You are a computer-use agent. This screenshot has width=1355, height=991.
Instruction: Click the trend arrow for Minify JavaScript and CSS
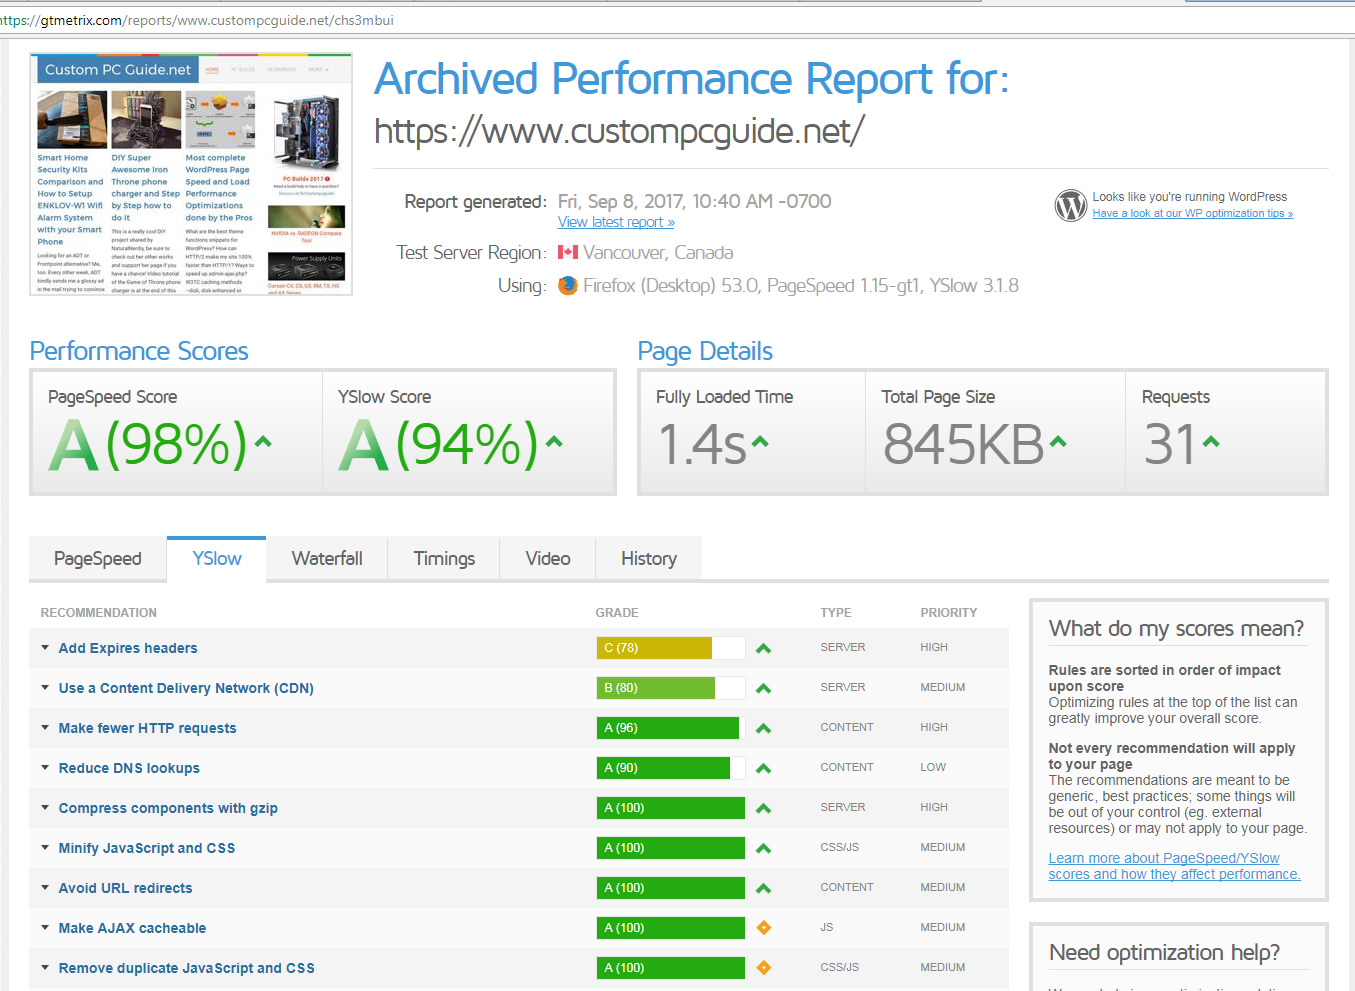pyautogui.click(x=764, y=848)
